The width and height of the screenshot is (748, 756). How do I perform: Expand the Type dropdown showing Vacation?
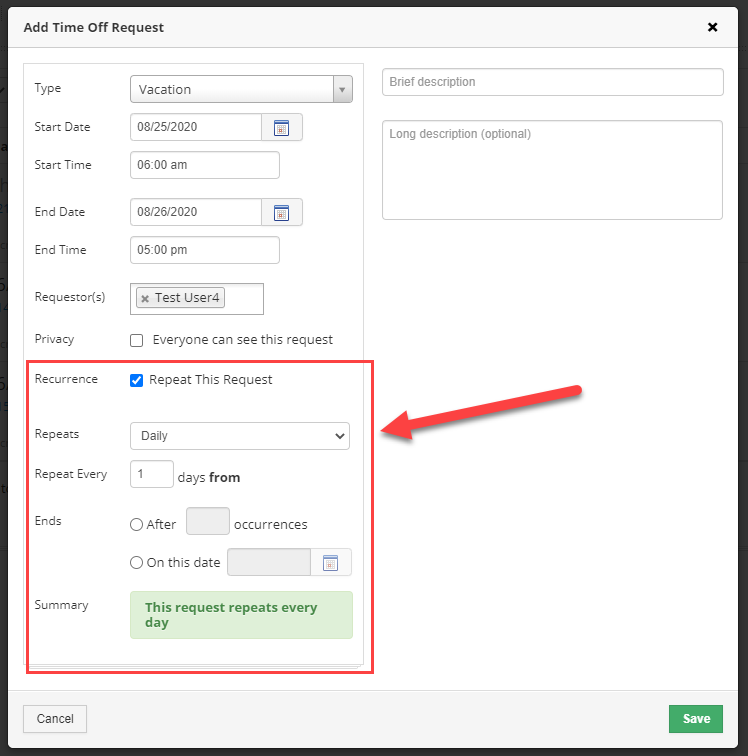pos(241,90)
